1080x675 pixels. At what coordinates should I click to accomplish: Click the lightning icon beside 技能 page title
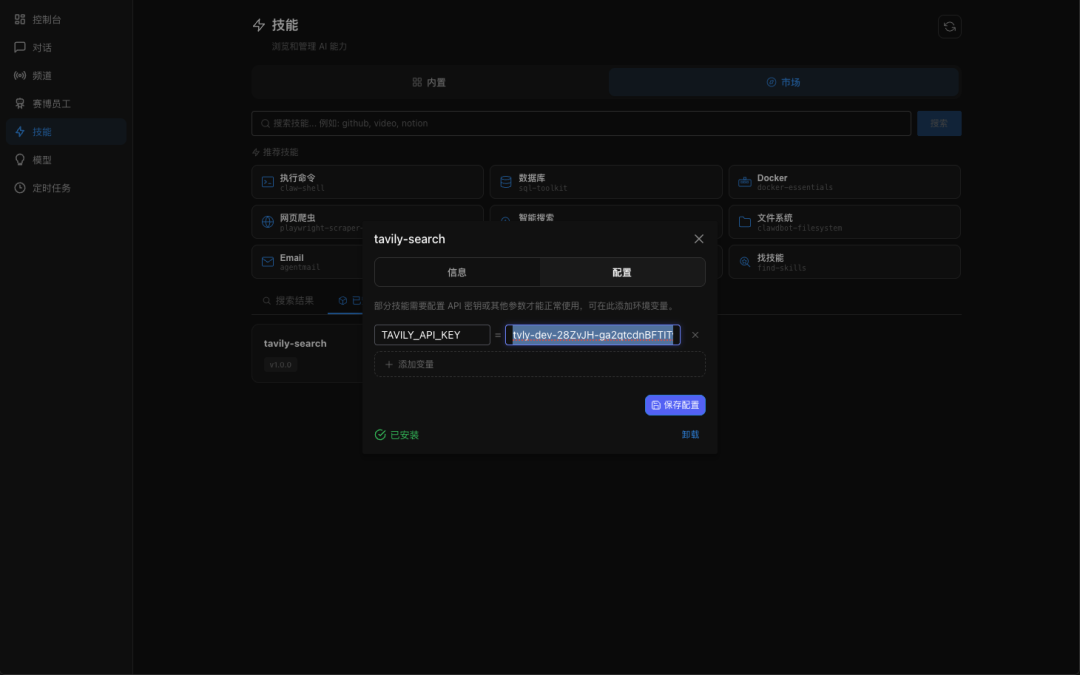259,25
